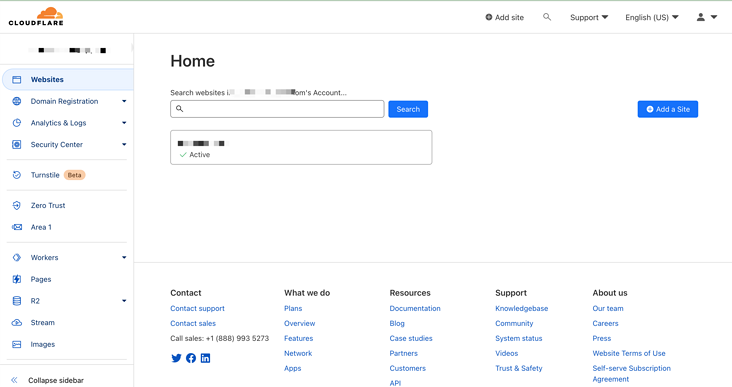
Task: Open Stream from the sidebar
Action: [x=42, y=323]
